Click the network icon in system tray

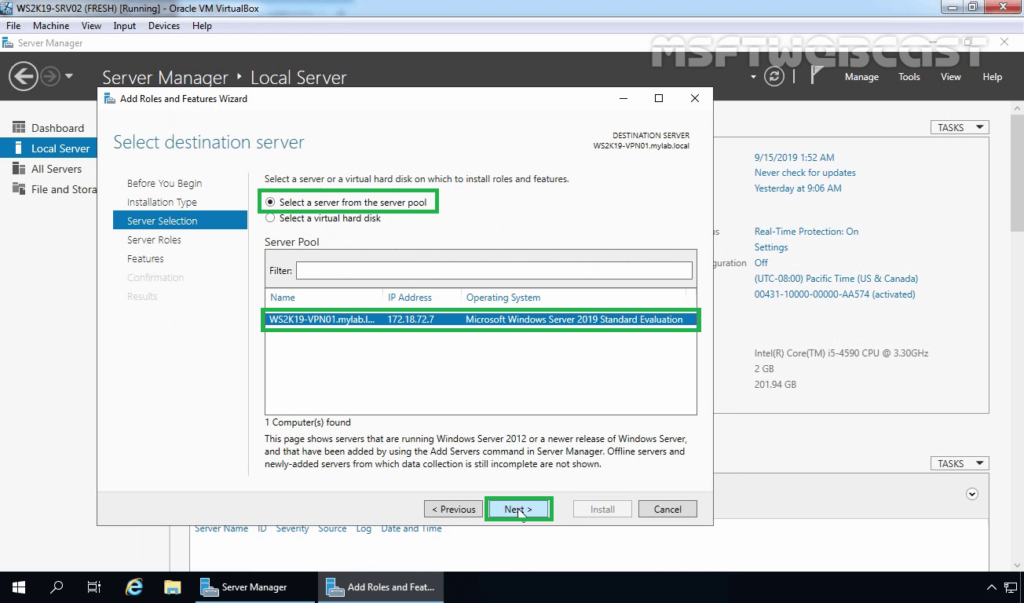tap(1011, 587)
